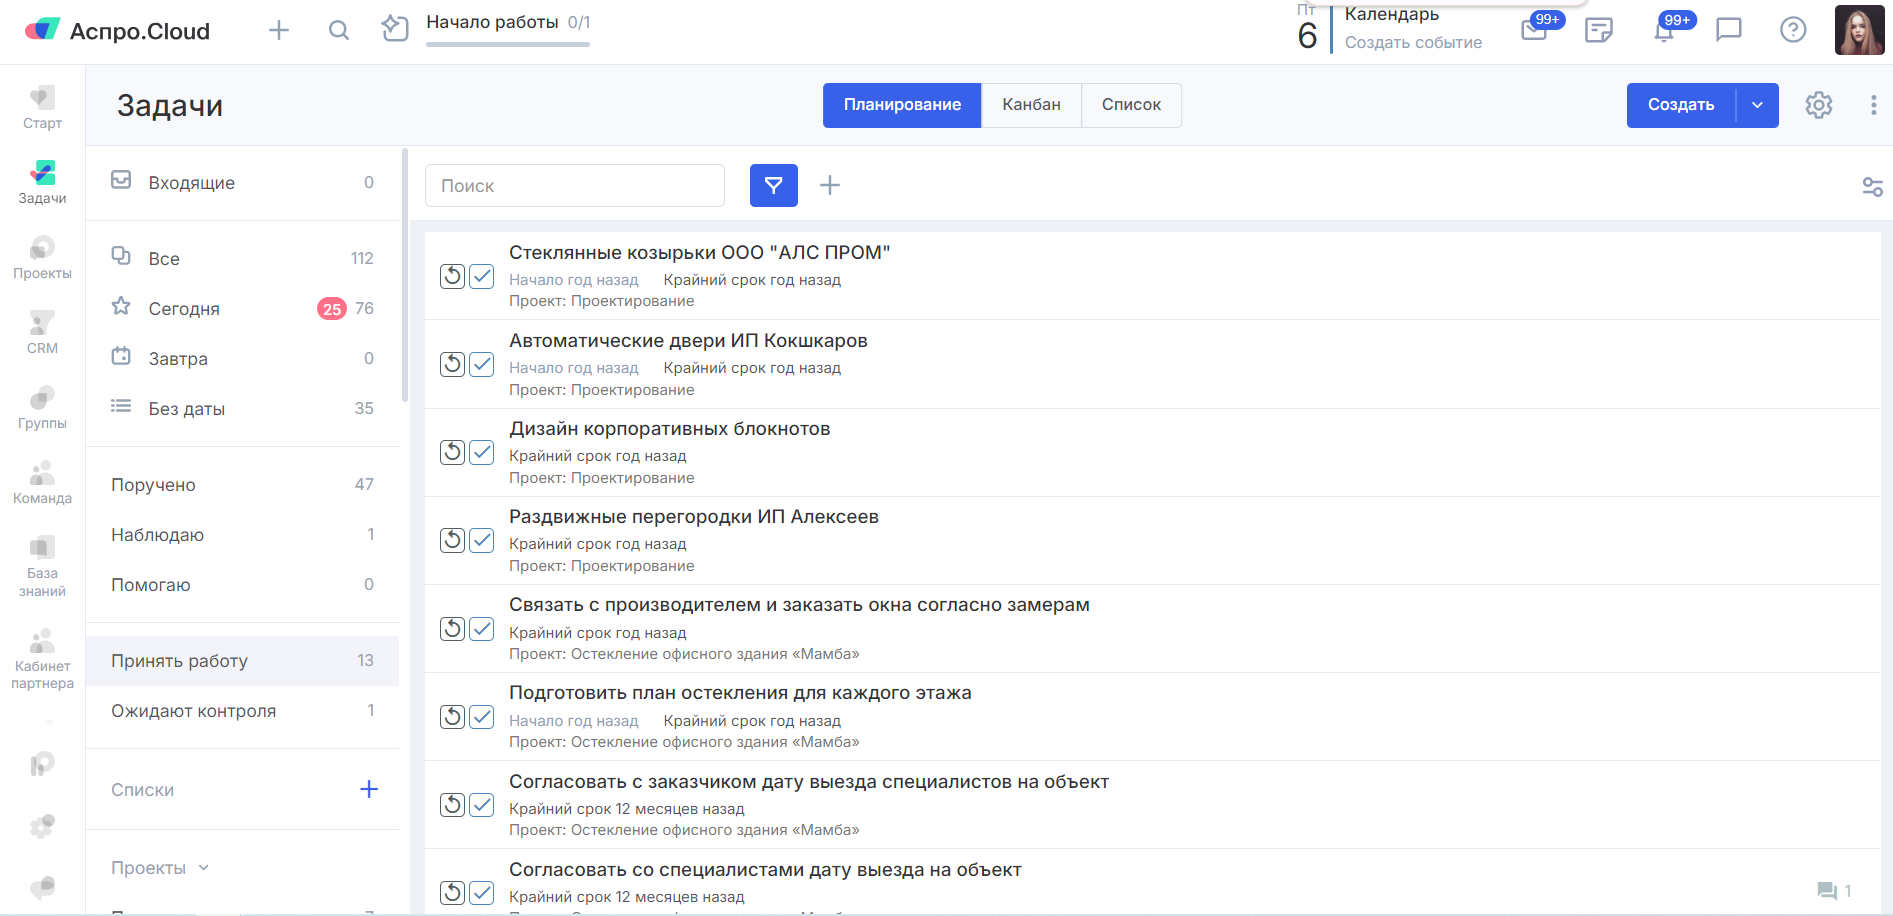Open the Проекты sidebar icon
The width and height of the screenshot is (1893, 916).
[42, 258]
